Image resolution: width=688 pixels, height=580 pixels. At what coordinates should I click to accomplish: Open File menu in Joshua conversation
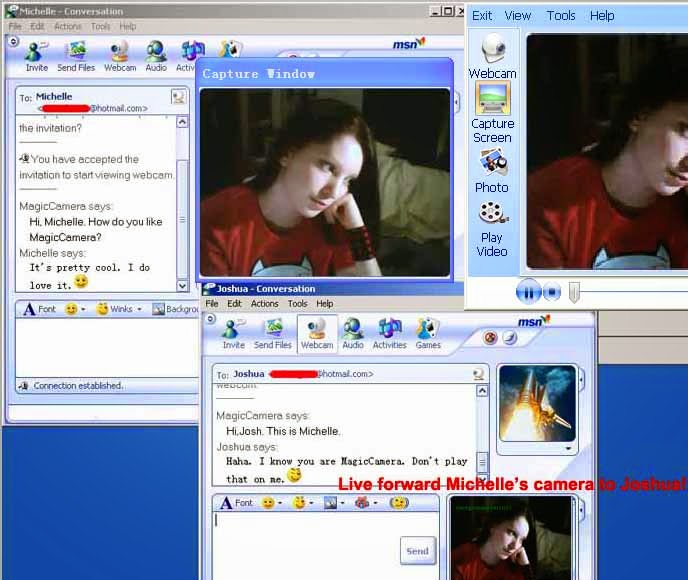coord(211,304)
